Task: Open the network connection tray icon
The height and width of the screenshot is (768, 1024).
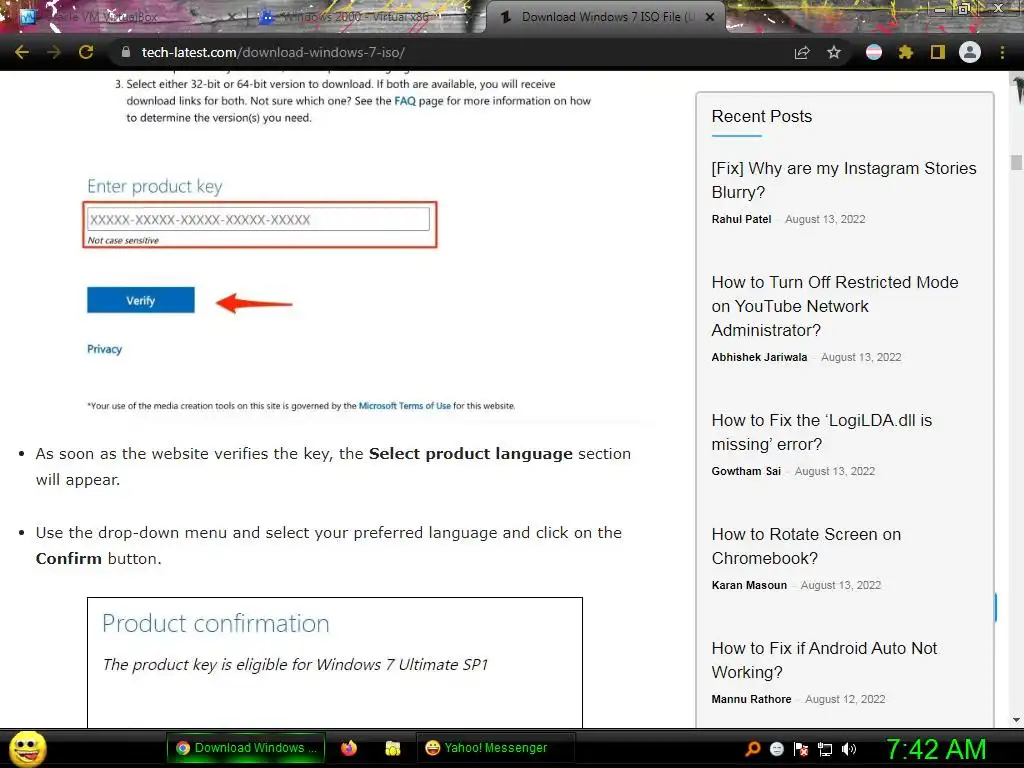Action: click(x=825, y=749)
